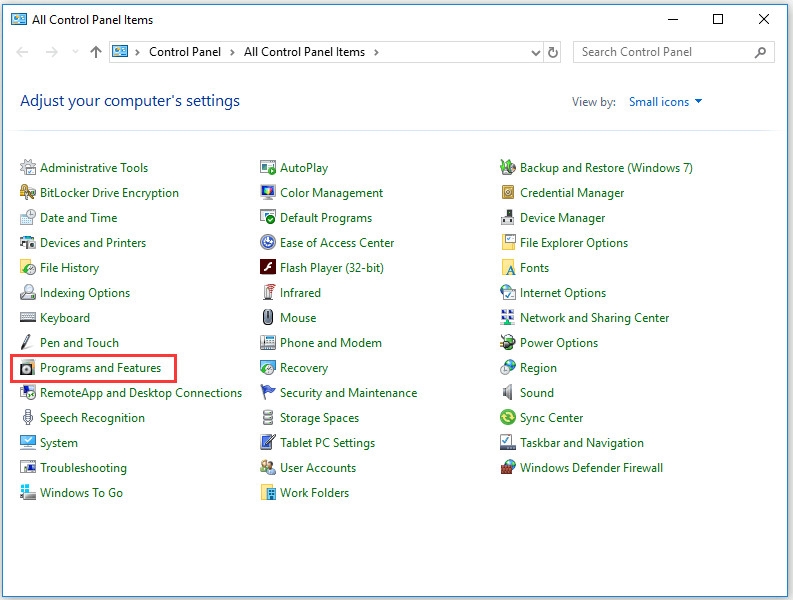The height and width of the screenshot is (600, 793).
Task: Click the Pen and Touch icon
Action: tap(27, 342)
